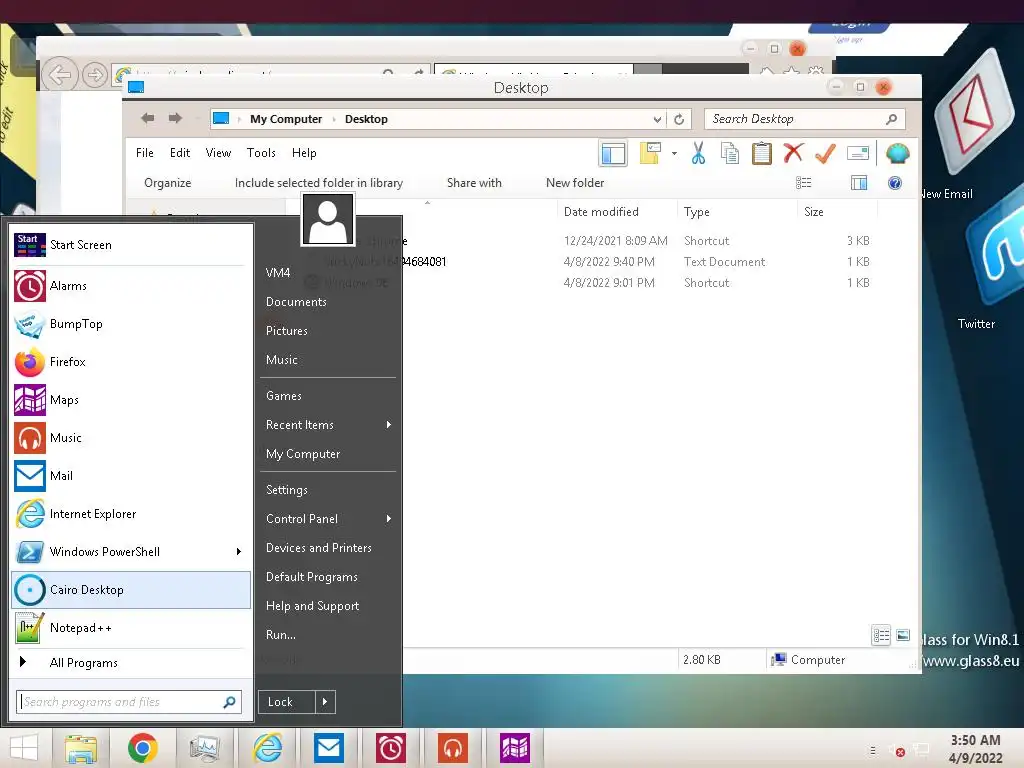Go back in Desktop explorer window
This screenshot has width=1024, height=768.
click(x=148, y=118)
